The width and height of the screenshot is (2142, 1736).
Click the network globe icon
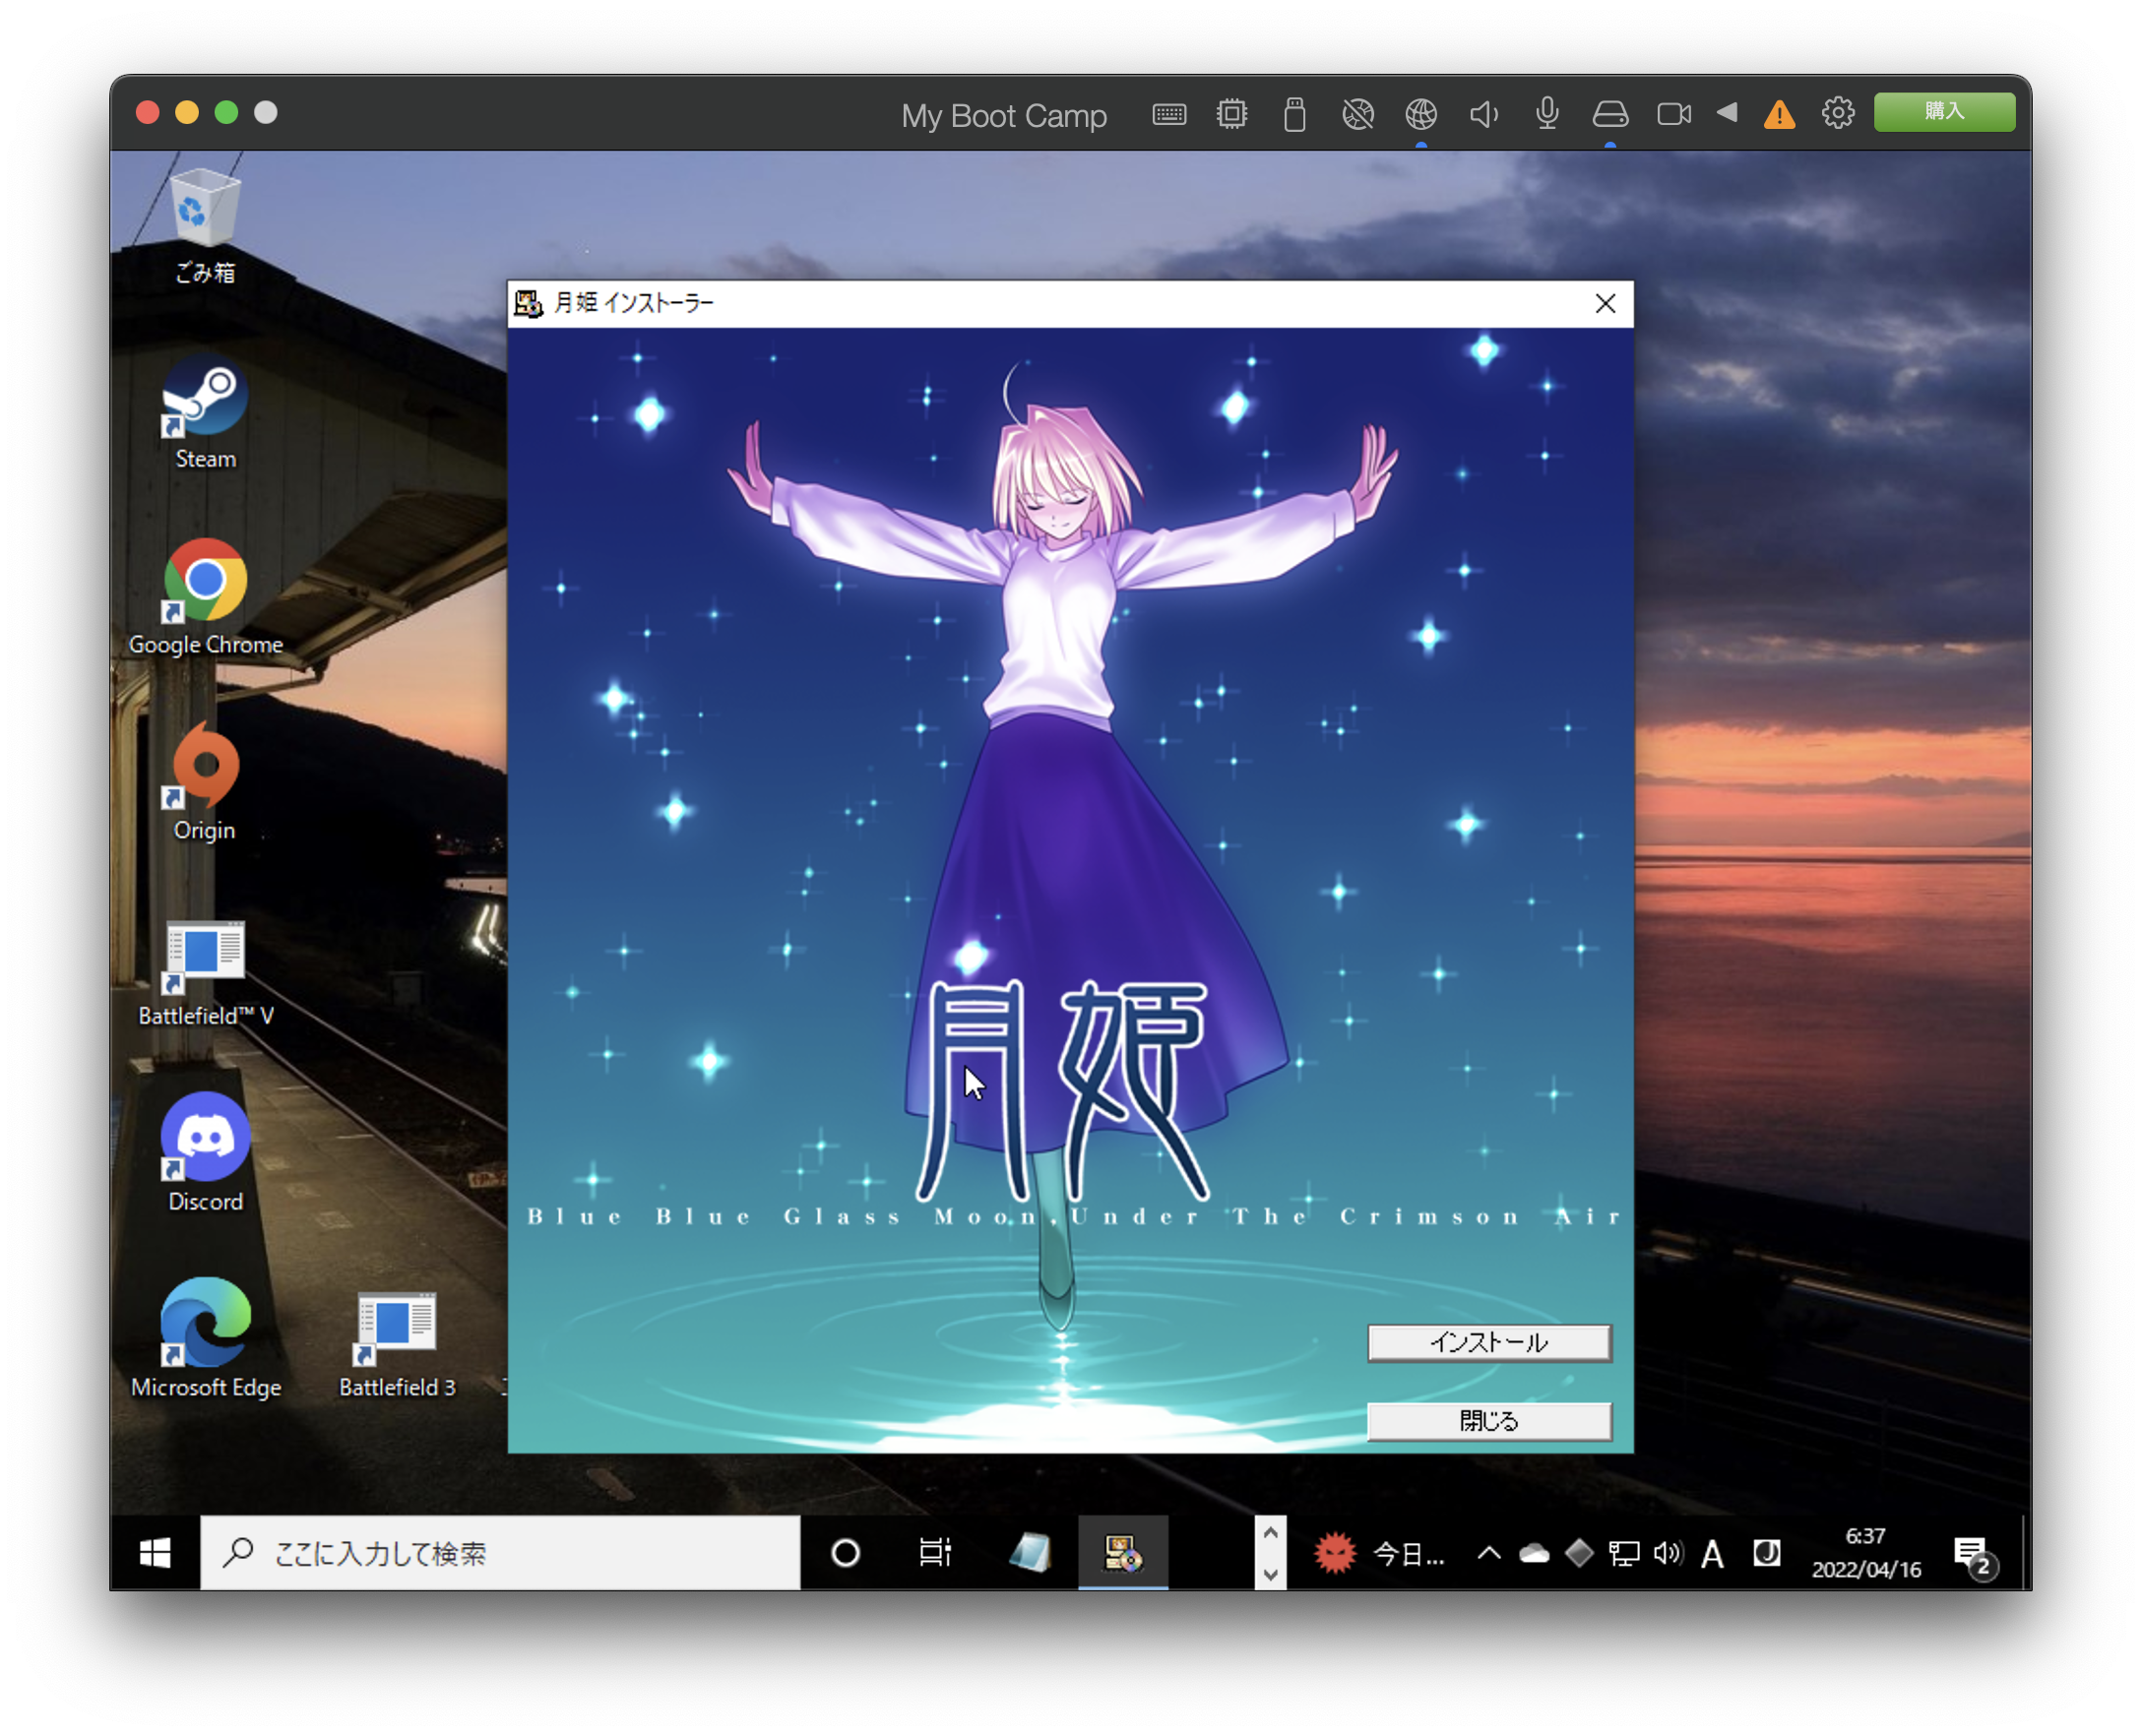tap(1420, 114)
